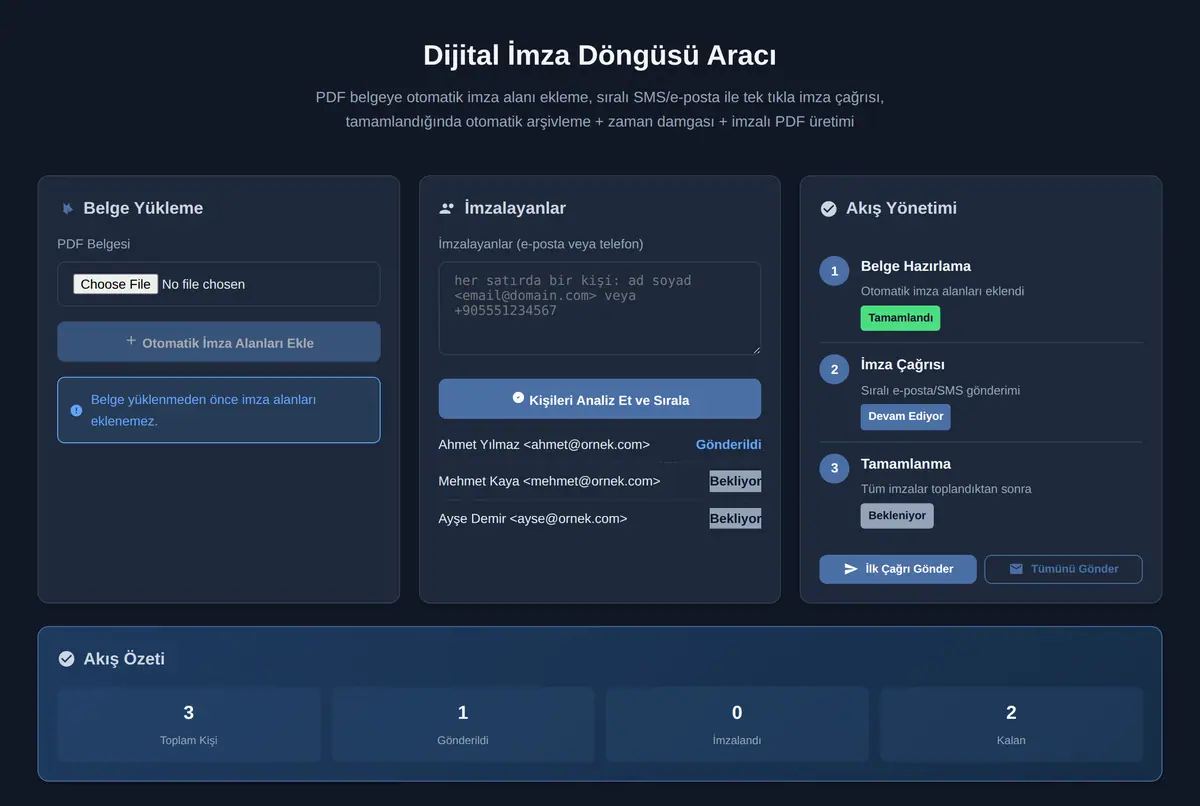Select Ayşe Demir signer row
Screen dimensions: 1200x806
pos(599,518)
